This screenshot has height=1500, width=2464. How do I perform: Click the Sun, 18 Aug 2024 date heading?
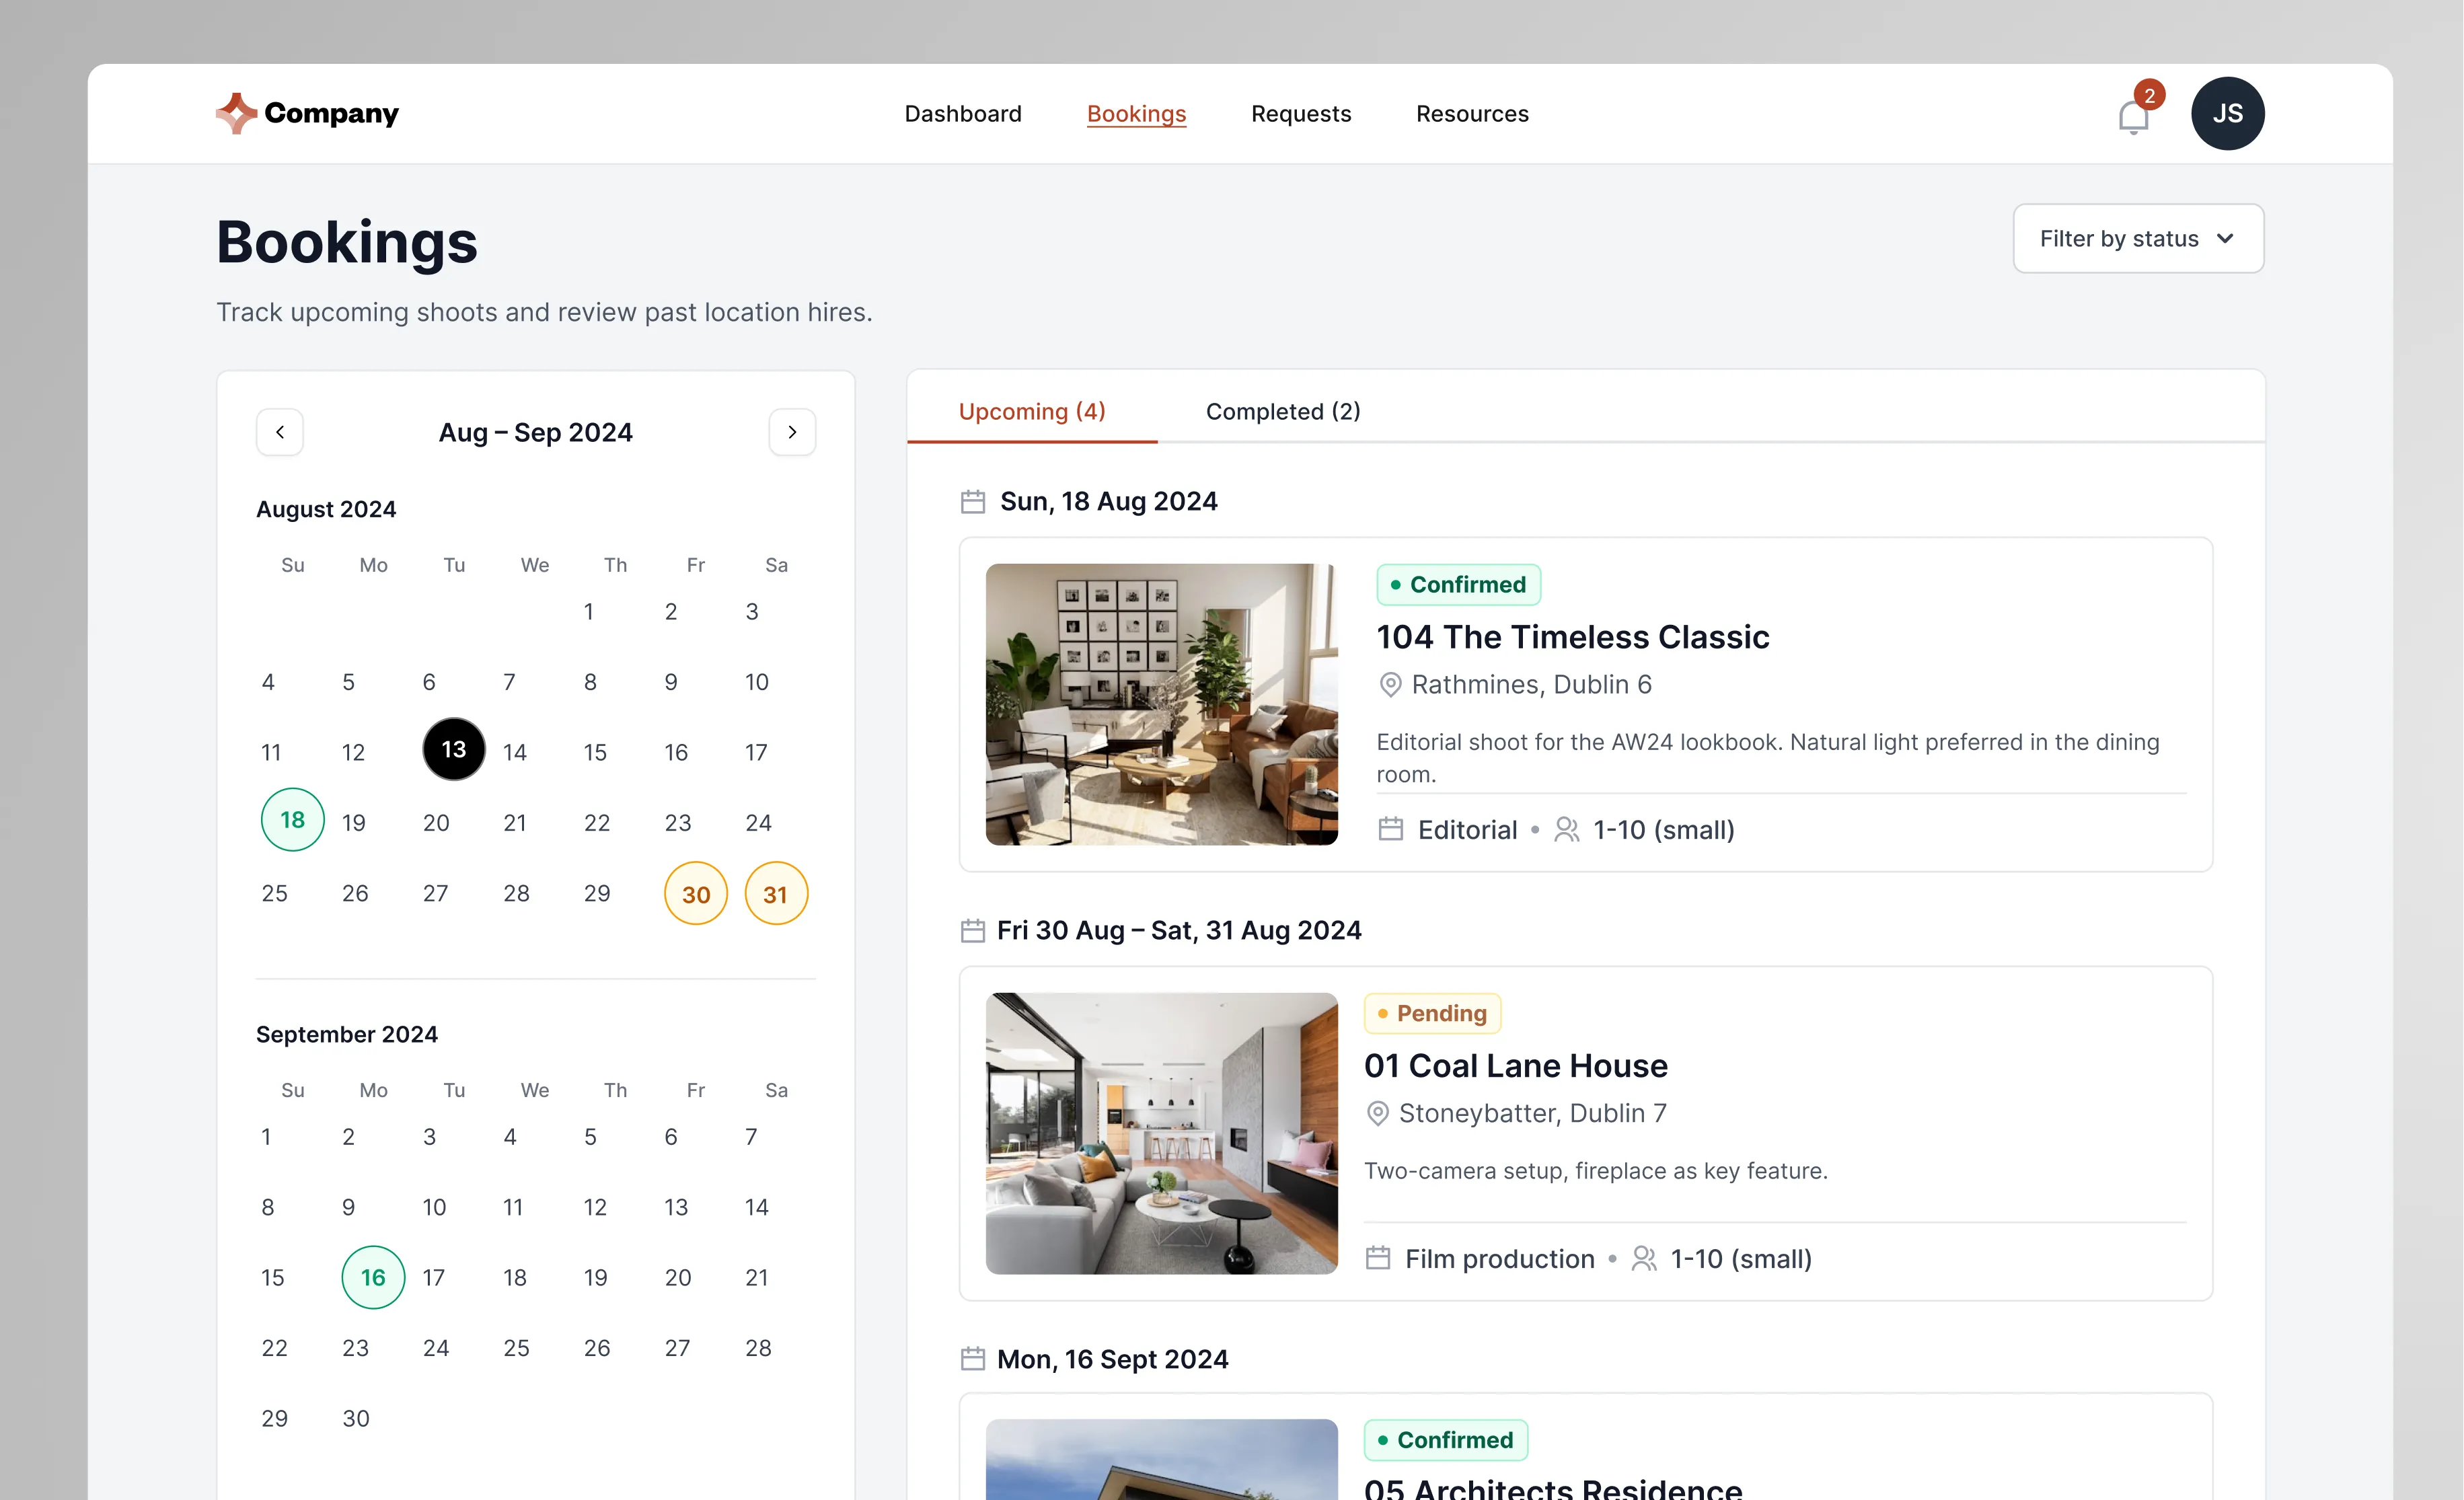(1108, 501)
